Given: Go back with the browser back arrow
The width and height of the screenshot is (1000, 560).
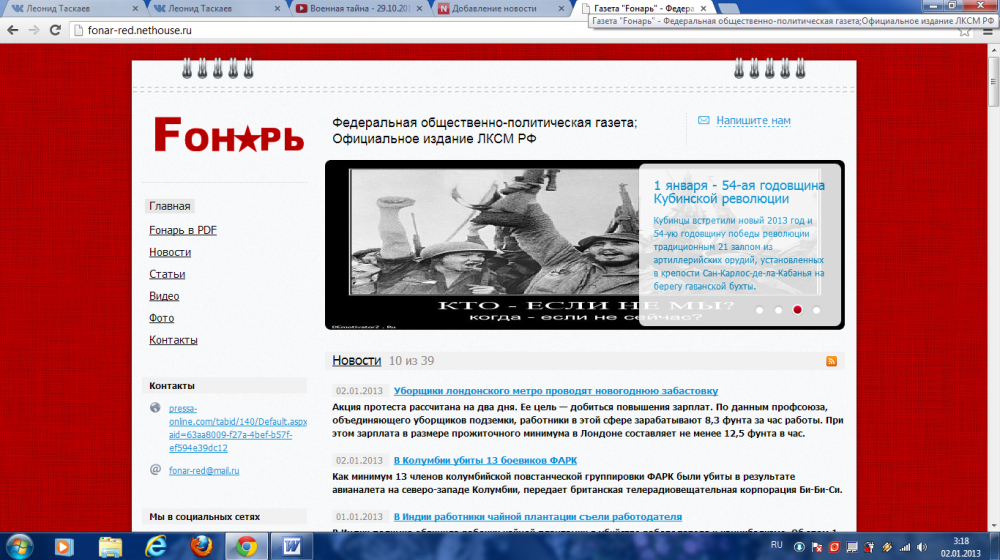Looking at the screenshot, I should pyautogui.click(x=13, y=30).
